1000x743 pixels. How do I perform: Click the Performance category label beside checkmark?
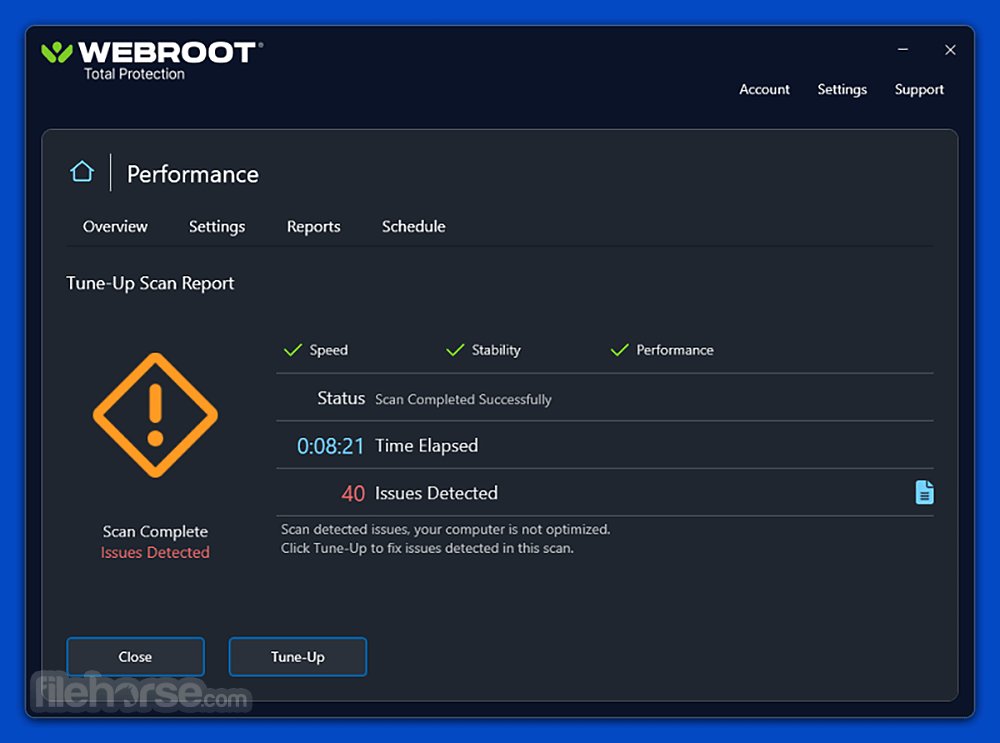(675, 350)
